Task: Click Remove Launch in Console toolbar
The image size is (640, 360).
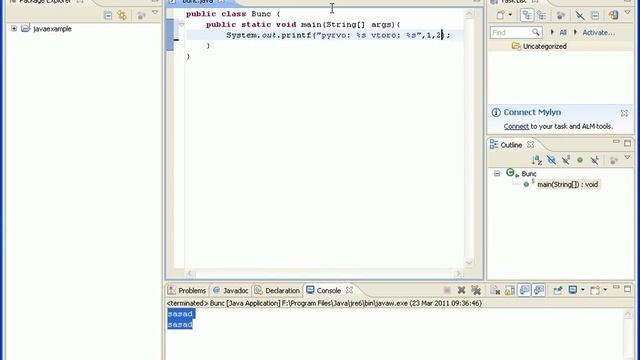Action: coord(461,290)
